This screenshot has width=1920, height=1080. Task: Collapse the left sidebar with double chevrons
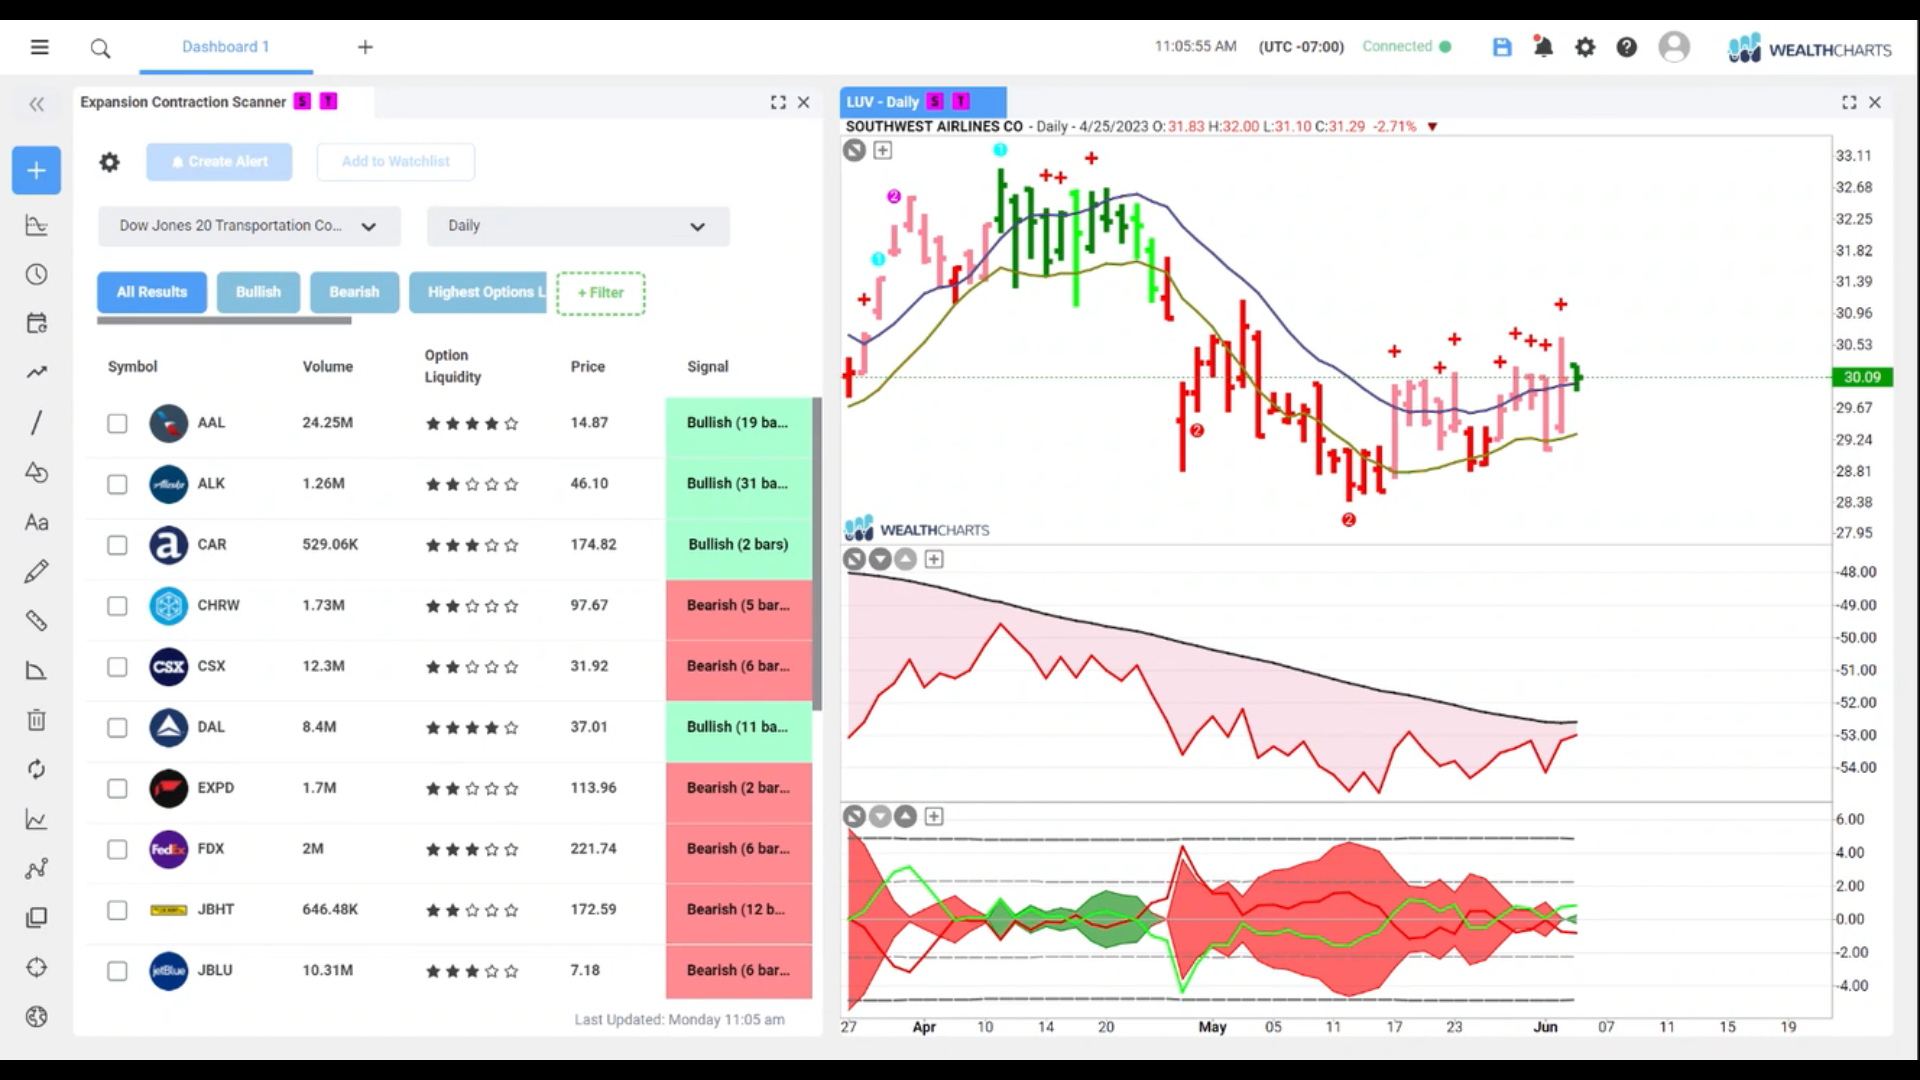point(37,104)
